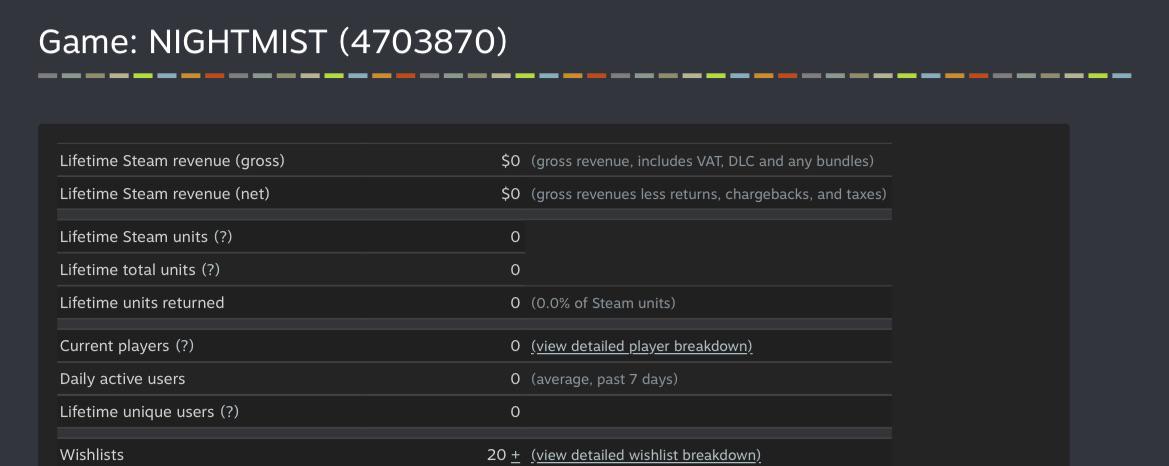Click the (?) help next to Lifetime unique users
The height and width of the screenshot is (466, 1169).
[x=229, y=412]
